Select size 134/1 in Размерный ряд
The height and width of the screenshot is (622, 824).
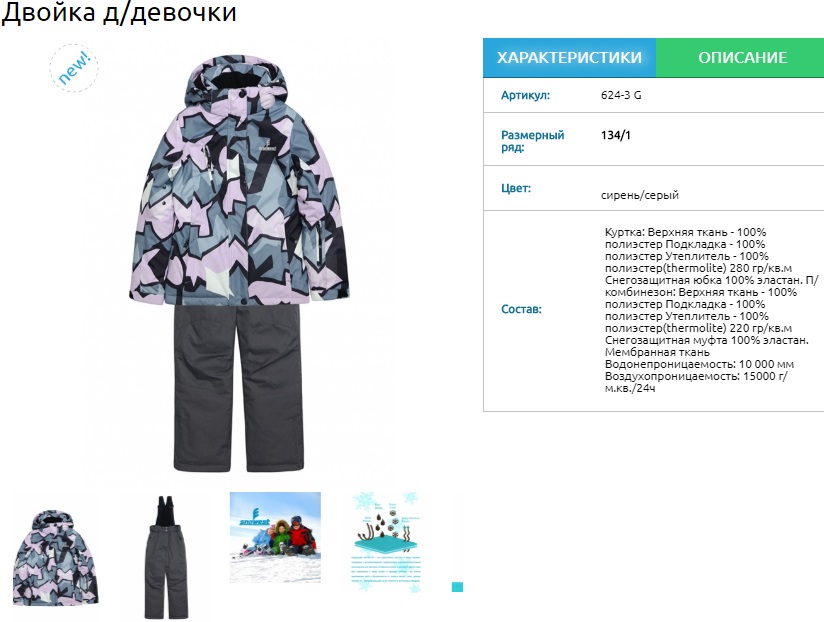pyautogui.click(x=615, y=135)
